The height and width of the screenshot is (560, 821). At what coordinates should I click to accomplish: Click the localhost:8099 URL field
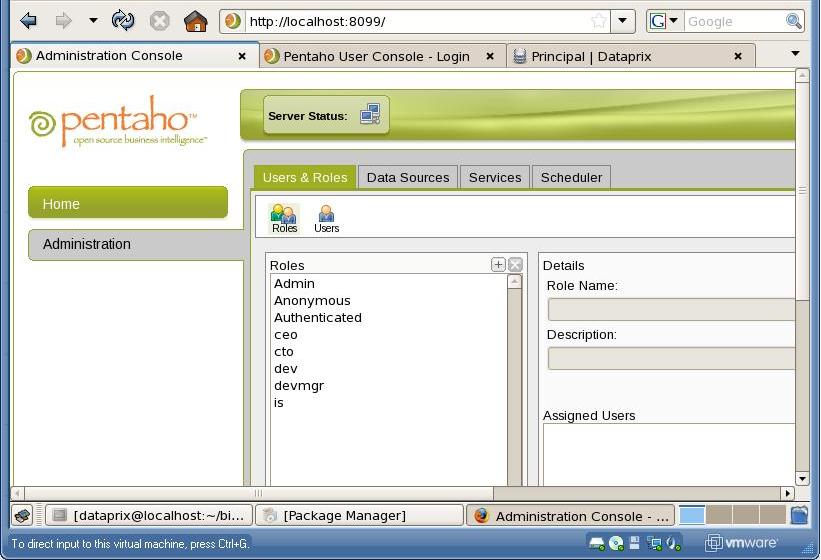[x=416, y=21]
